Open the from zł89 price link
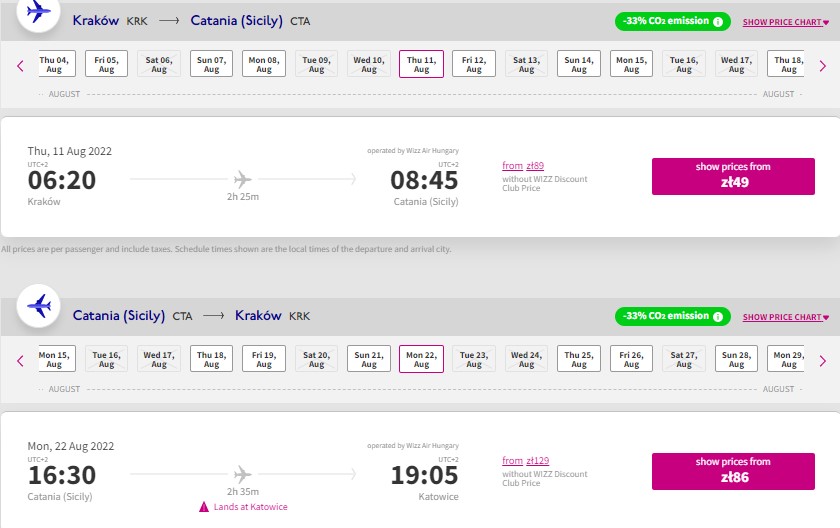Viewport: 840px width, 528px height. click(x=523, y=166)
